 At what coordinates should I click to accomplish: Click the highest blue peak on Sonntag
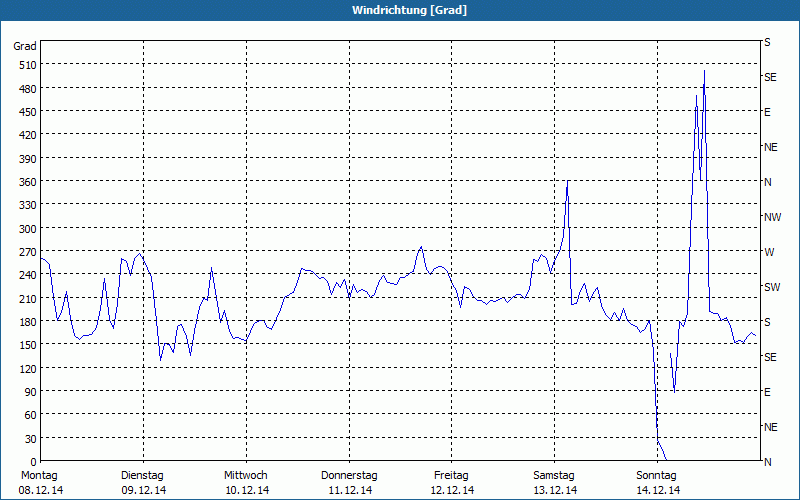pyautogui.click(x=704, y=71)
